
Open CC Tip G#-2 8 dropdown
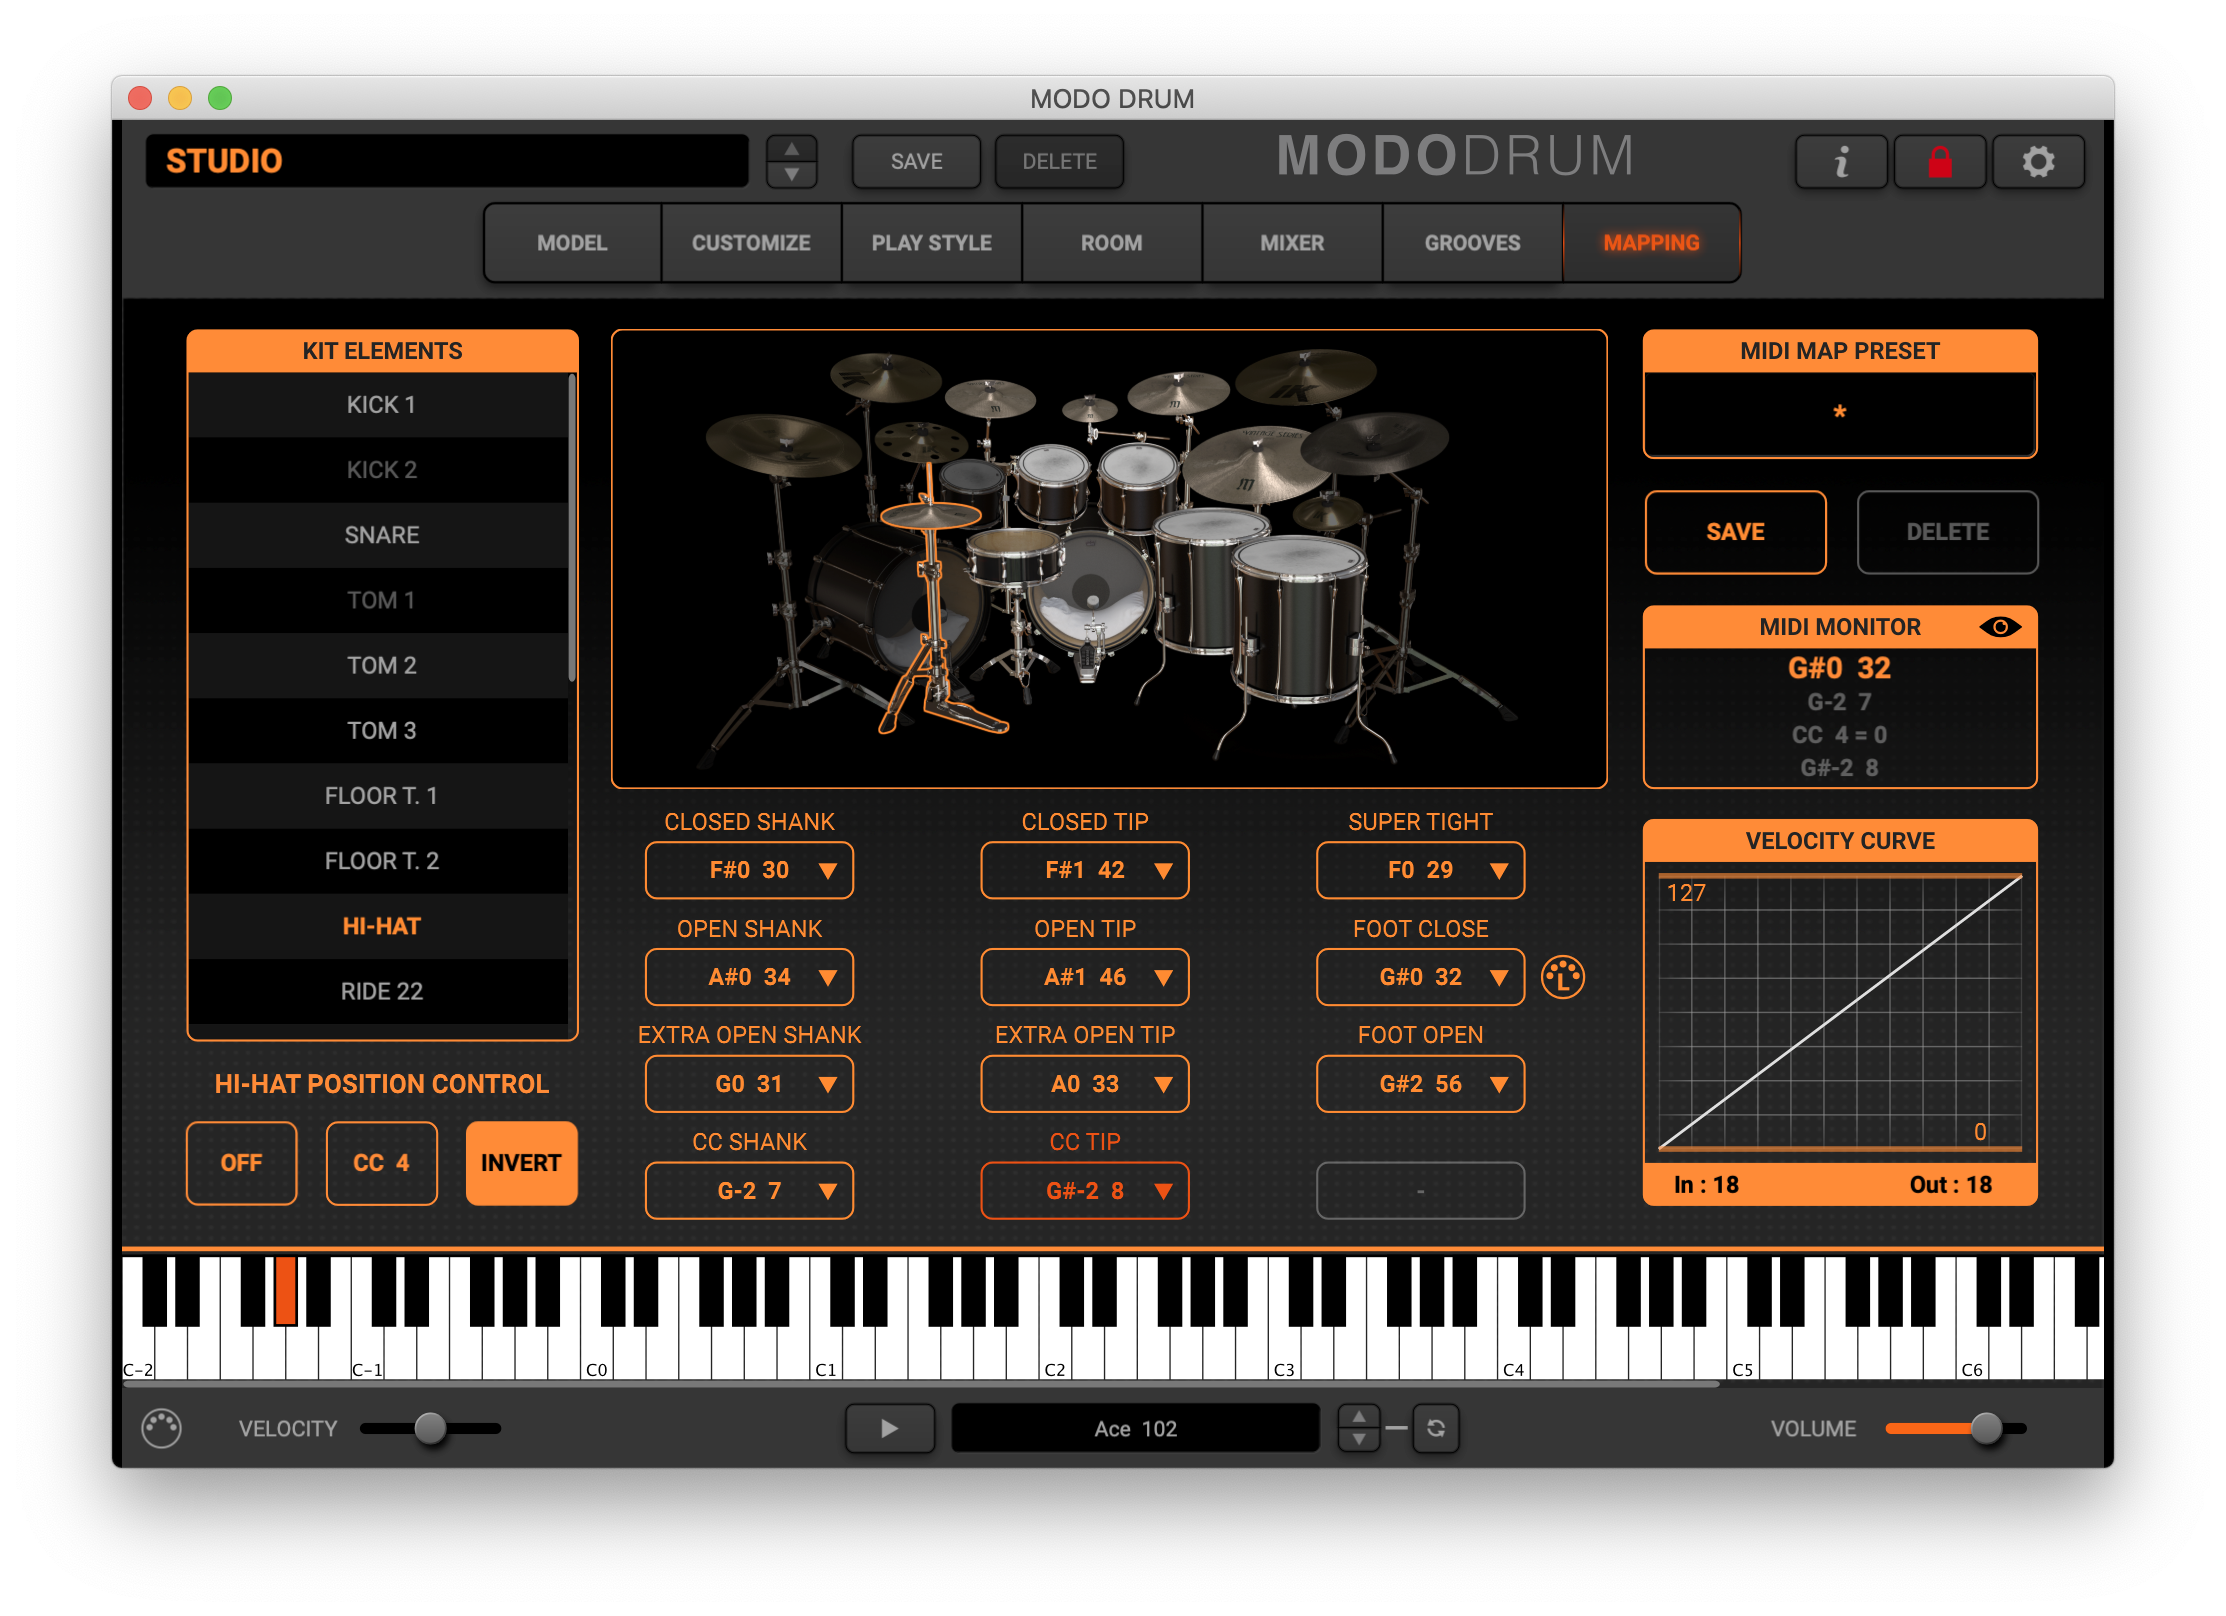pyautogui.click(x=1085, y=1191)
